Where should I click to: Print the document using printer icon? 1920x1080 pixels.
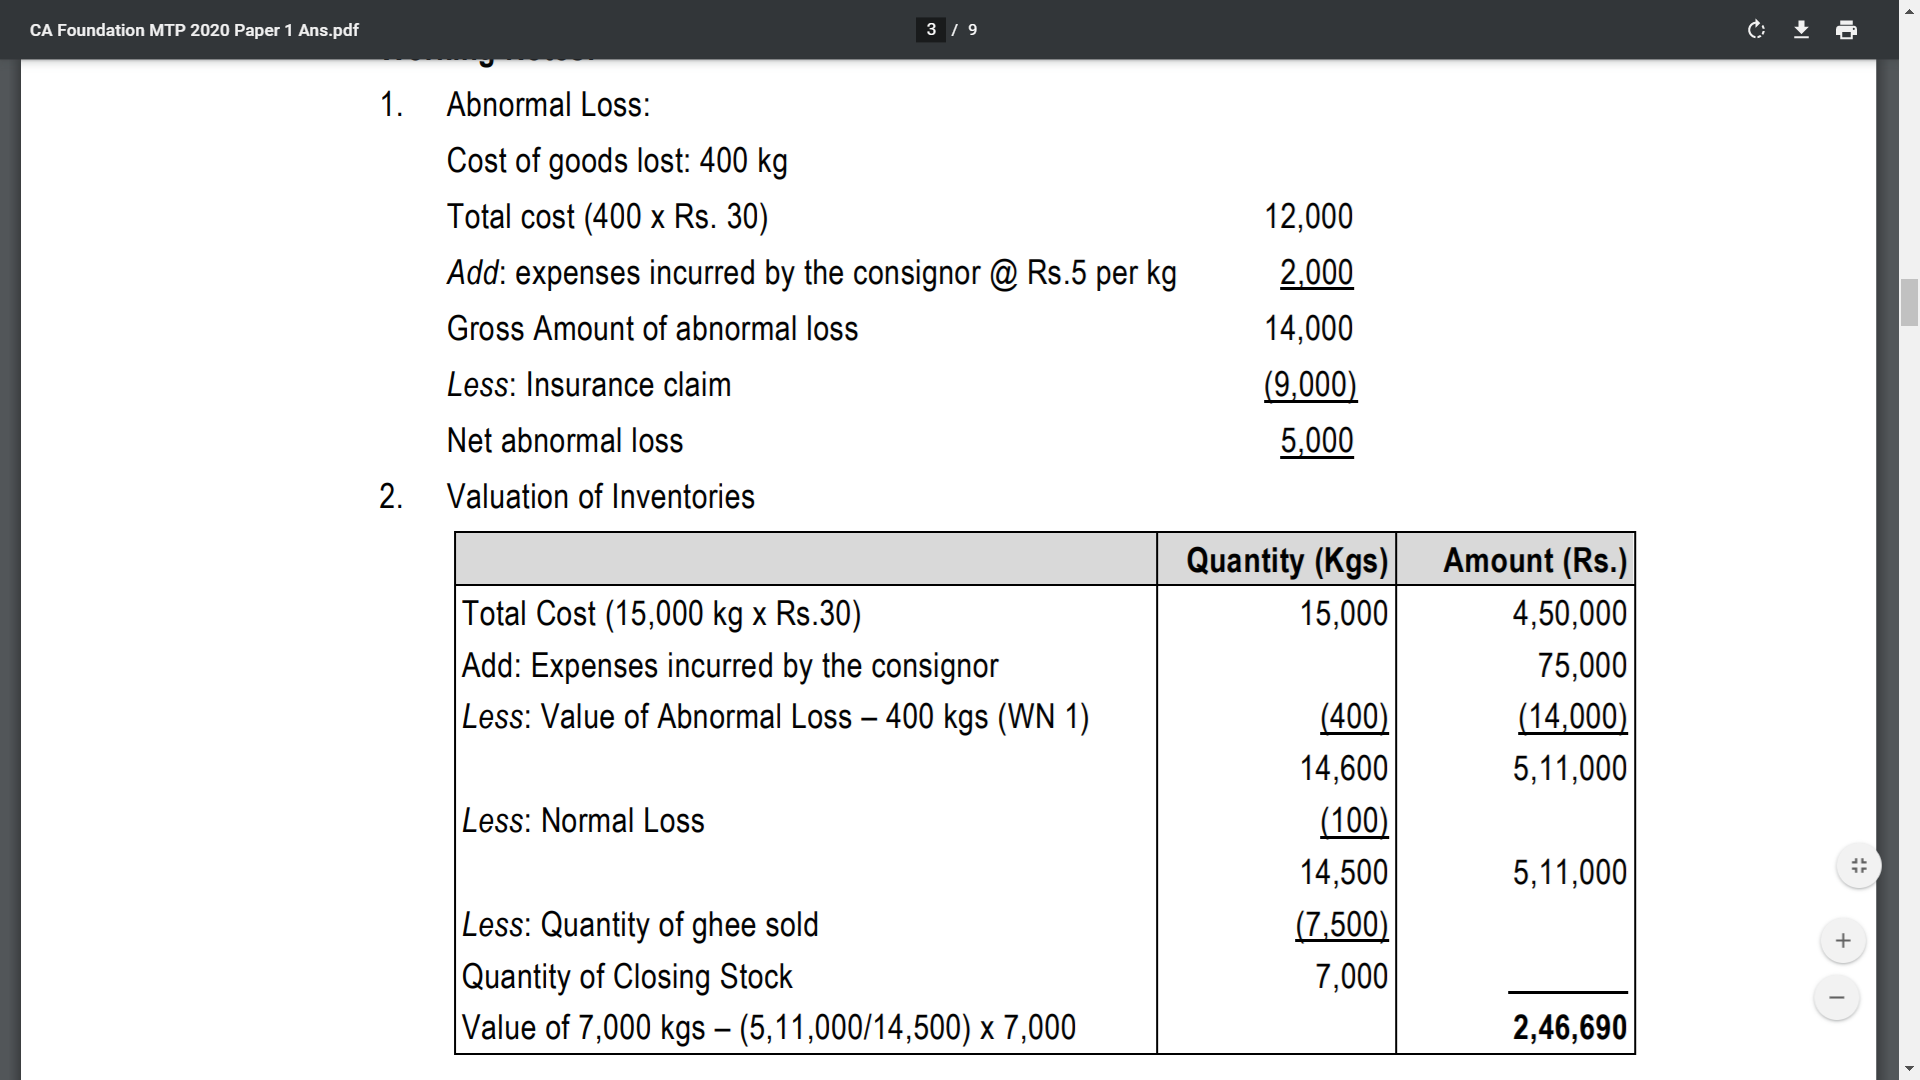[x=1846, y=30]
